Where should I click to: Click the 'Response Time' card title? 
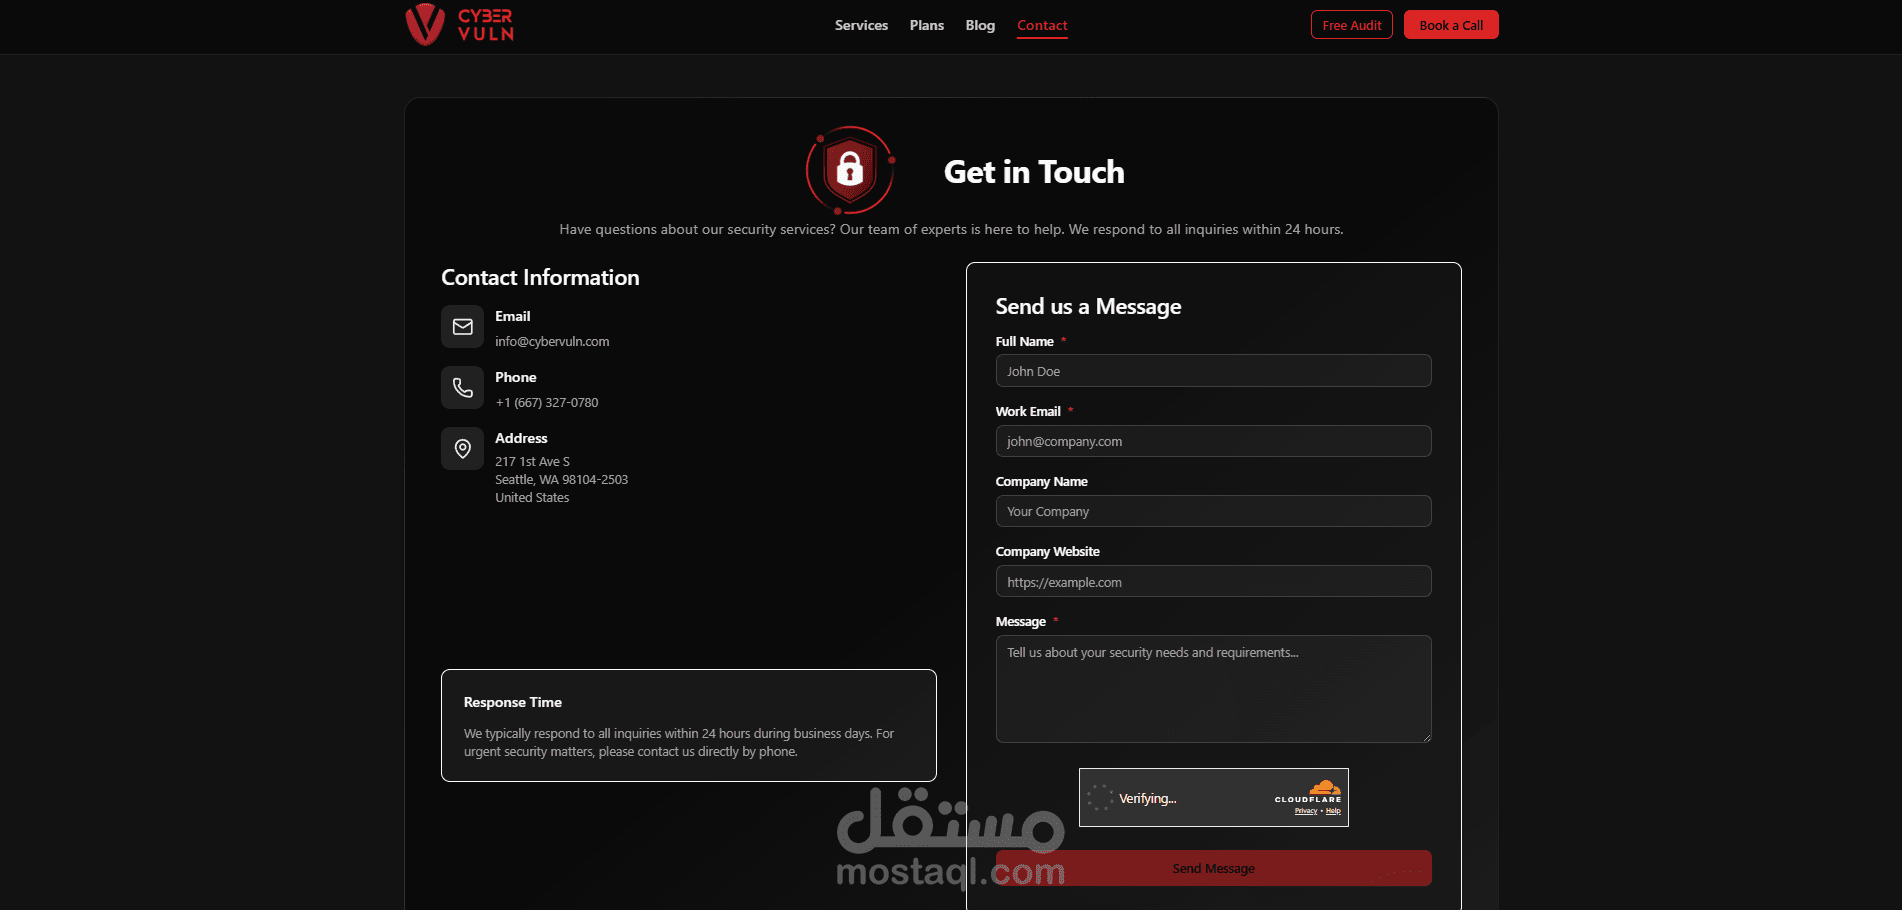[513, 702]
